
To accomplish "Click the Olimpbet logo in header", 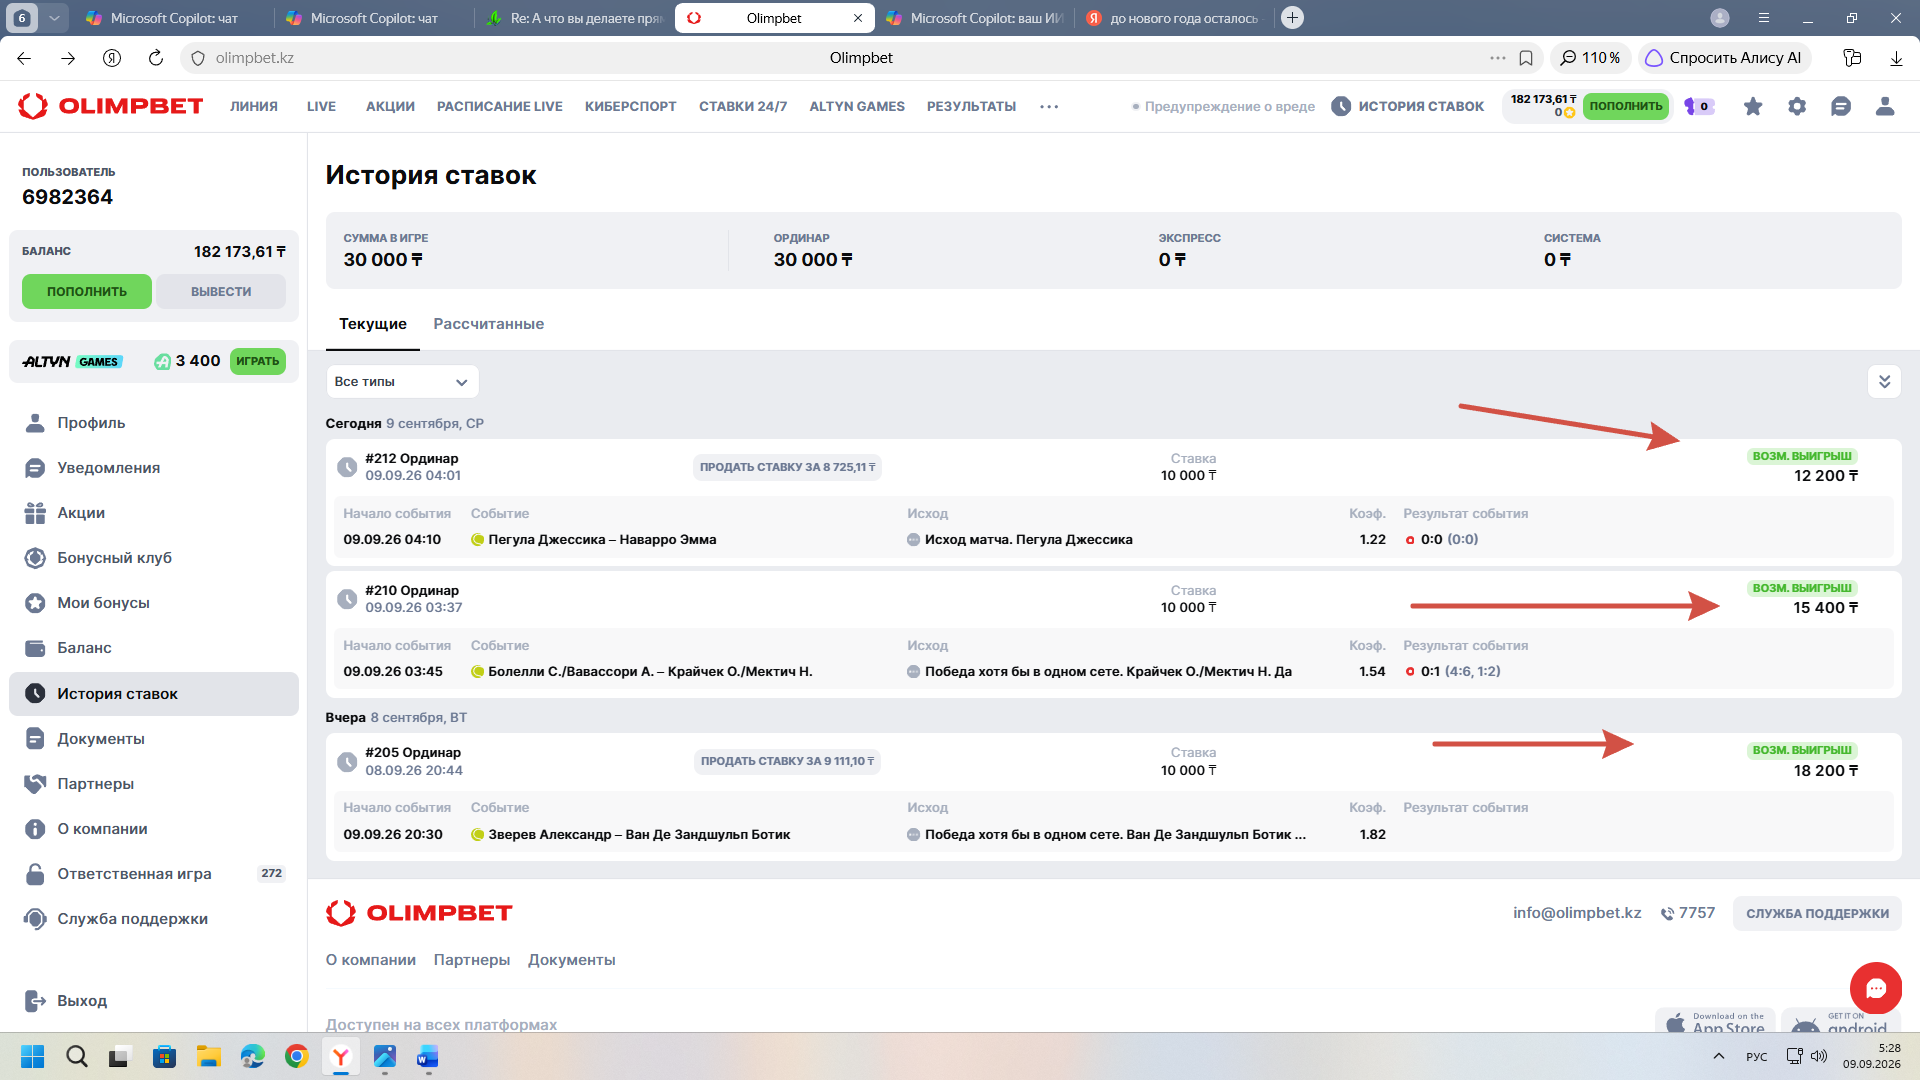I will click(x=111, y=106).
